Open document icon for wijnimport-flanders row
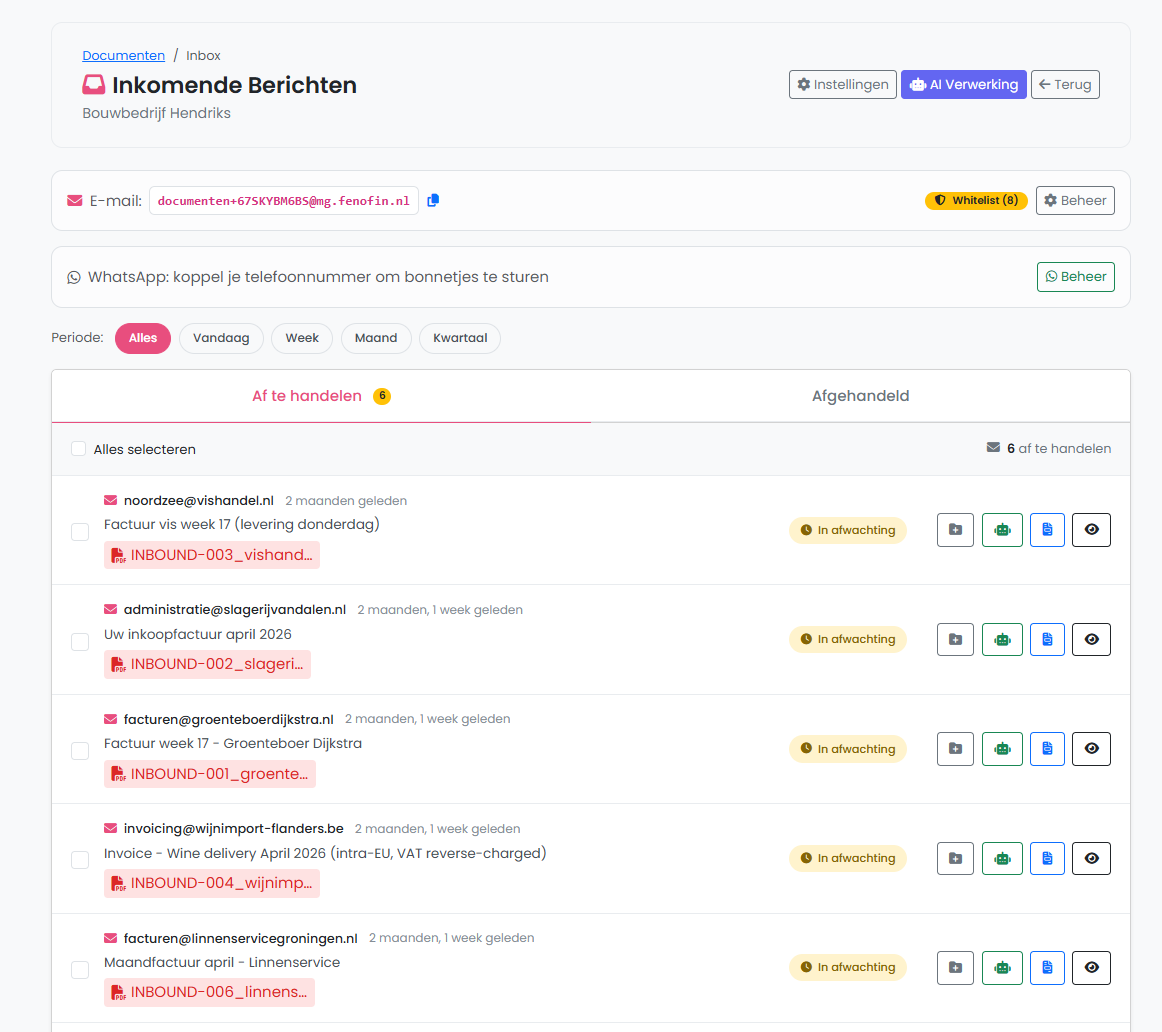The height and width of the screenshot is (1032, 1162). click(x=1047, y=858)
